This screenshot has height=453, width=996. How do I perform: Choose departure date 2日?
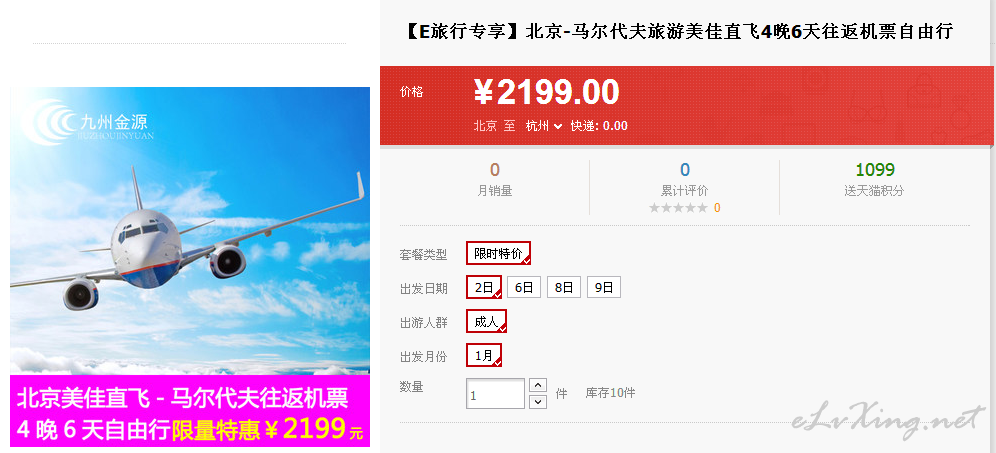(484, 287)
